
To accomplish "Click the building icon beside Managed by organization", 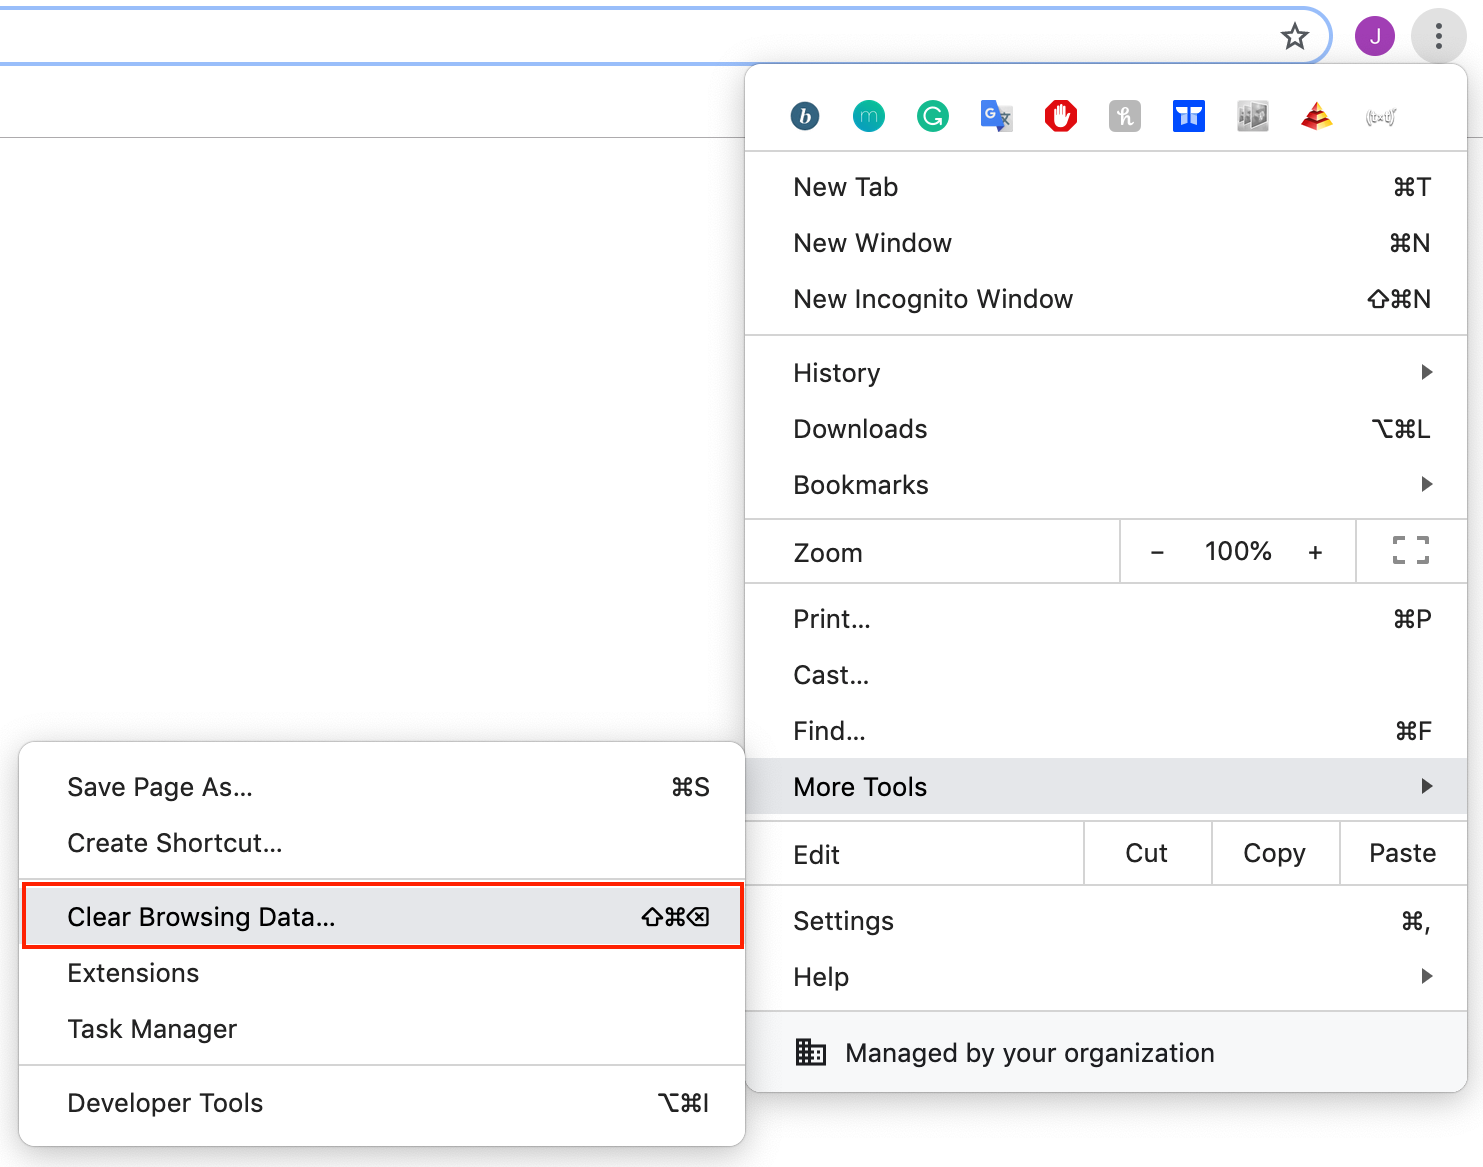I will click(811, 1052).
